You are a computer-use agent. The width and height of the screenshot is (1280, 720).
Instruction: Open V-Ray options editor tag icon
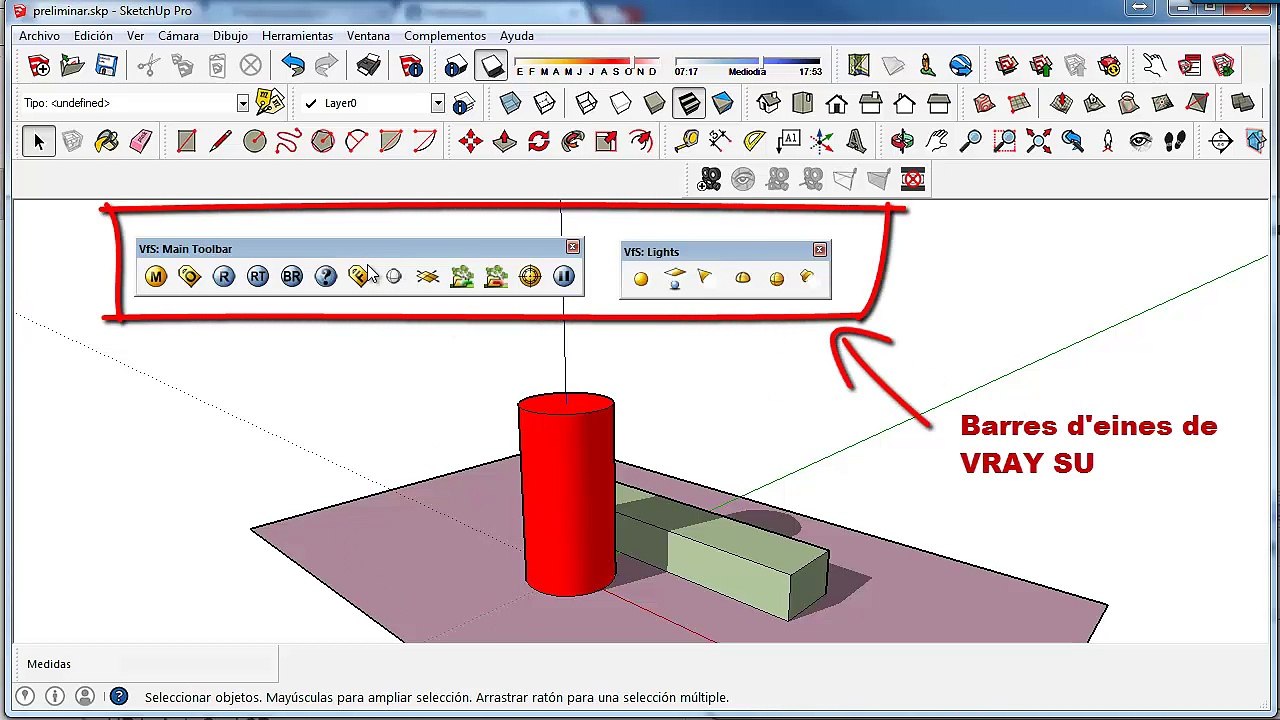[x=189, y=277]
